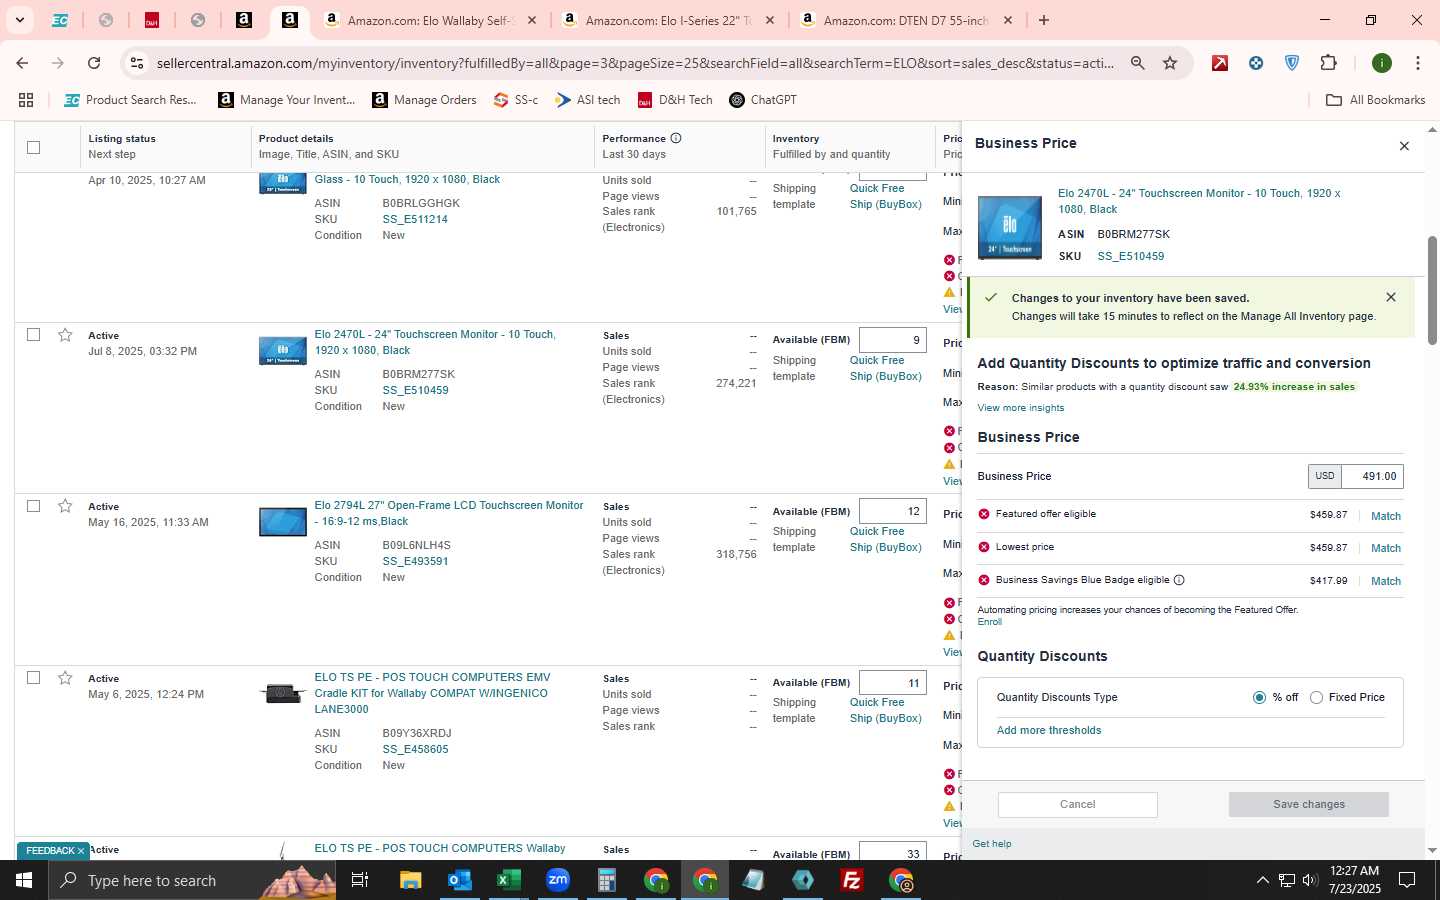Reload the page with the browser refresh icon
The image size is (1440, 900).
(94, 63)
